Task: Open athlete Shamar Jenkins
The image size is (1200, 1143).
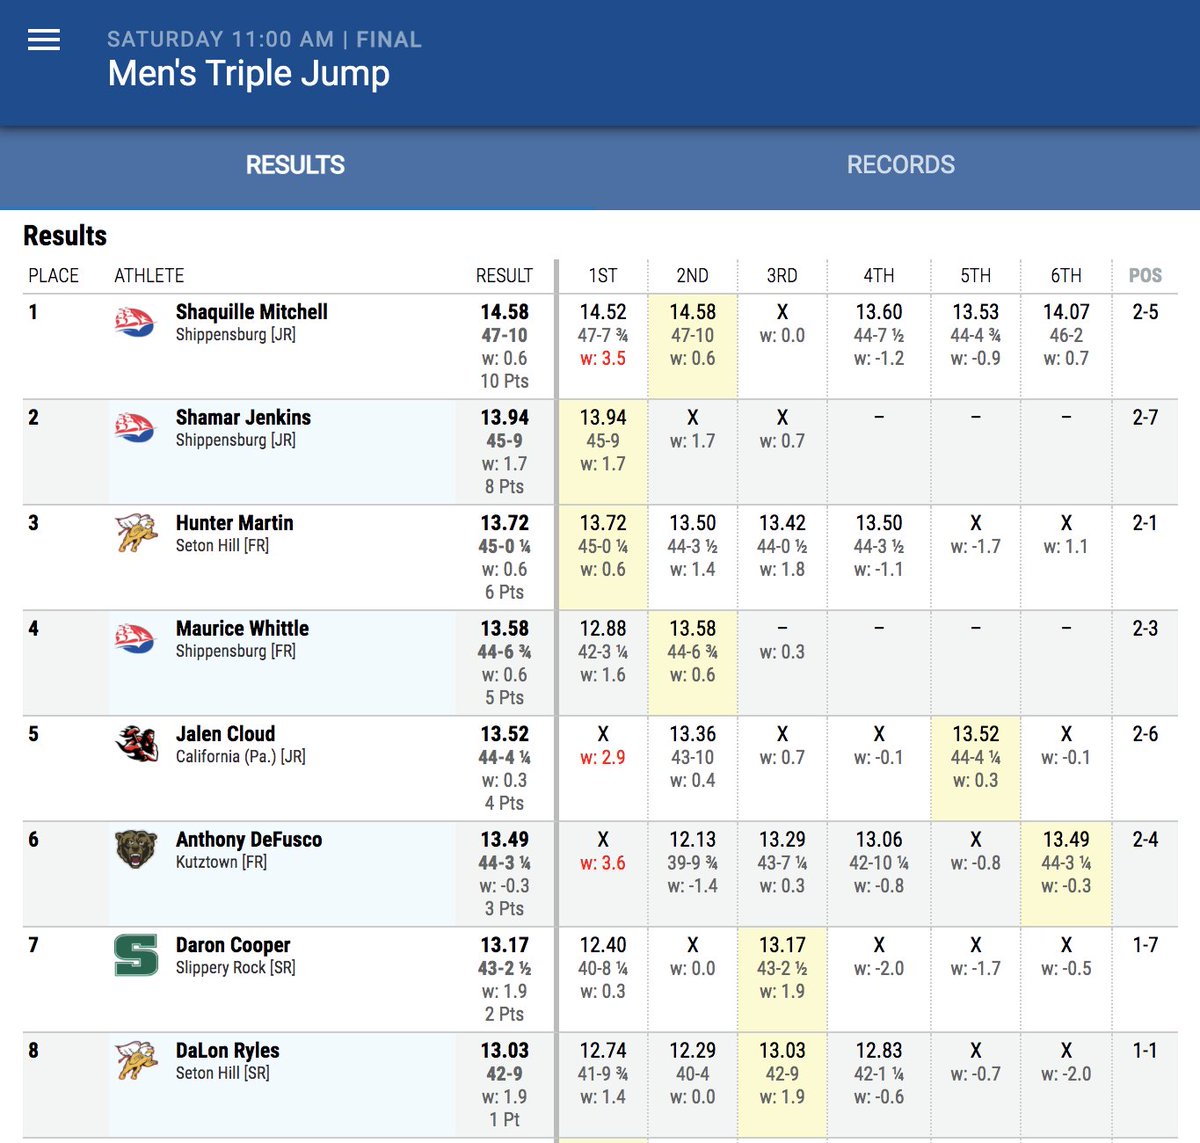Action: (x=243, y=417)
